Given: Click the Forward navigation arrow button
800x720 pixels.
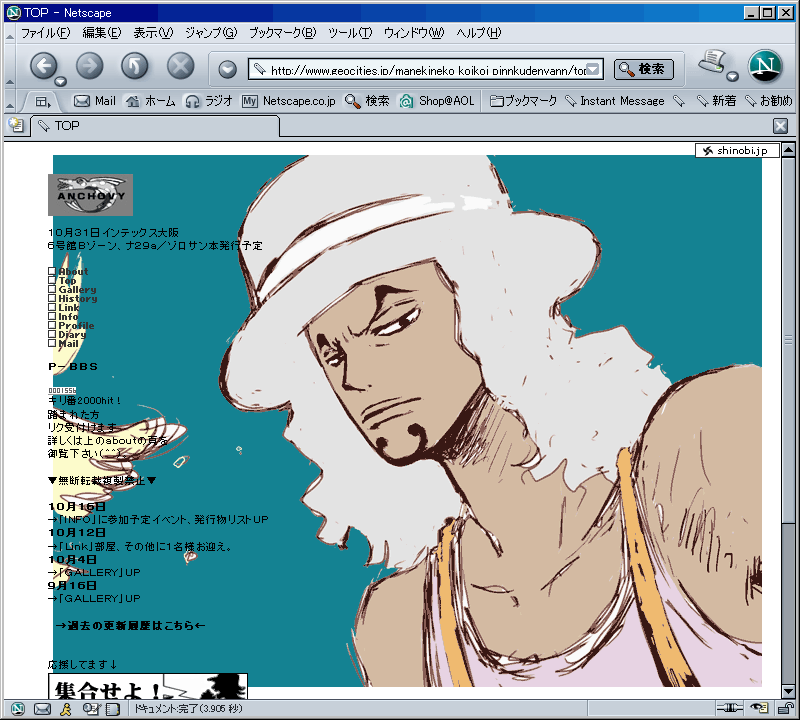Looking at the screenshot, I should pyautogui.click(x=89, y=66).
